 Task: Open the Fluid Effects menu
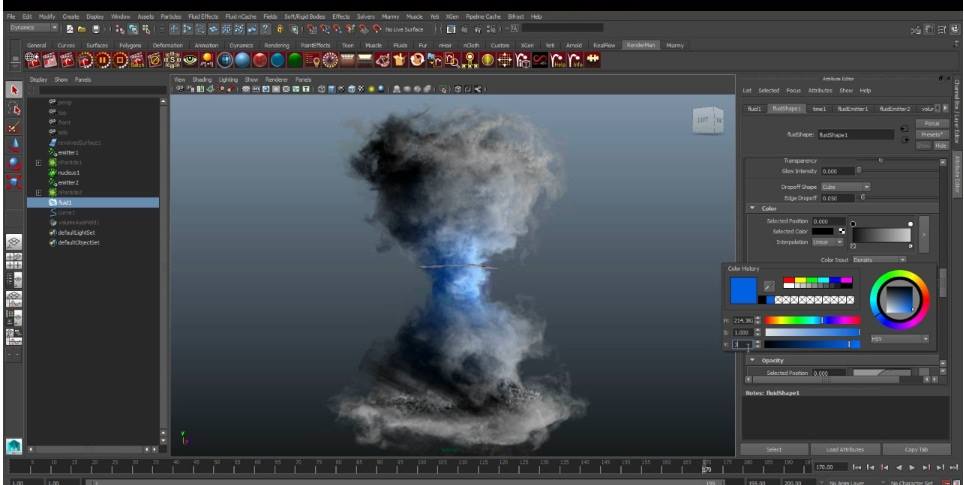[x=203, y=17]
